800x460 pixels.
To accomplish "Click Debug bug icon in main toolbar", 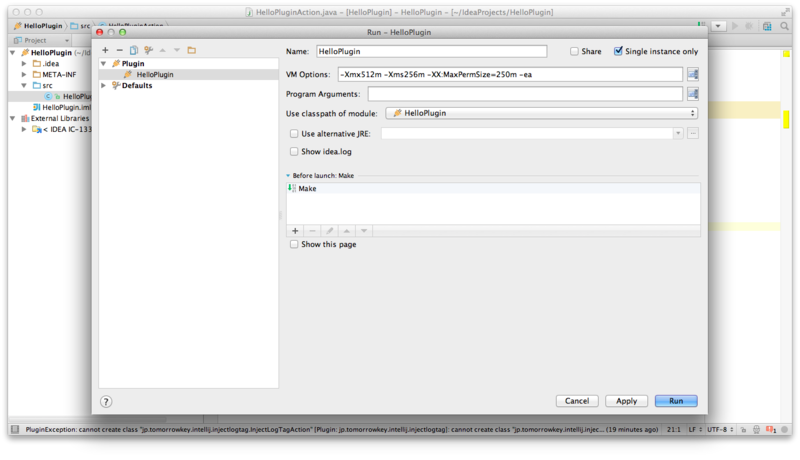I will (749, 26).
